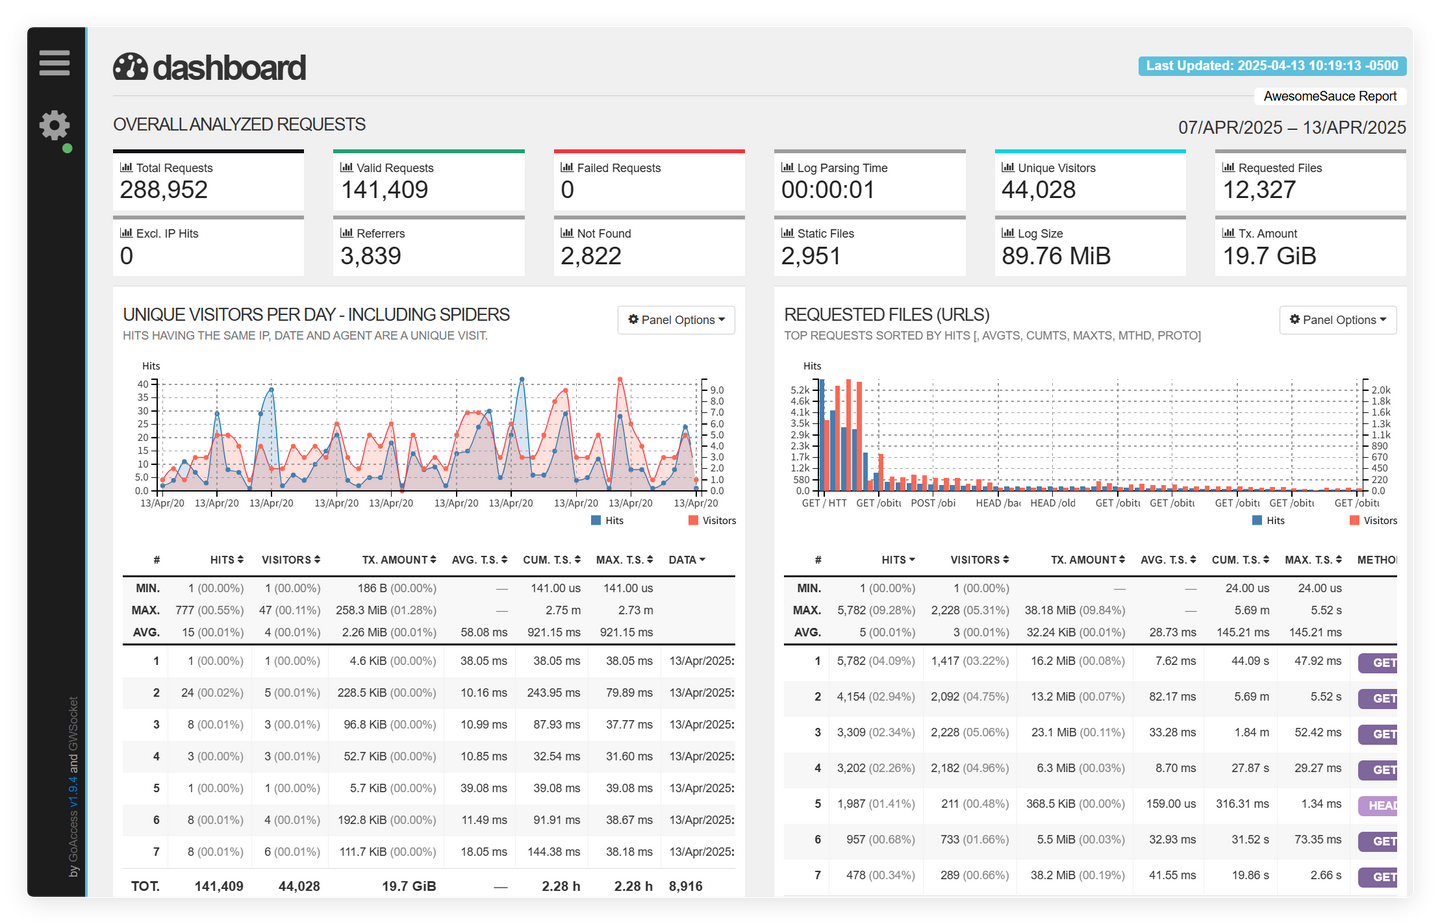Sort visitors table by TX. AMOUNT
Viewport: 1440px width, 924px height.
(399, 560)
